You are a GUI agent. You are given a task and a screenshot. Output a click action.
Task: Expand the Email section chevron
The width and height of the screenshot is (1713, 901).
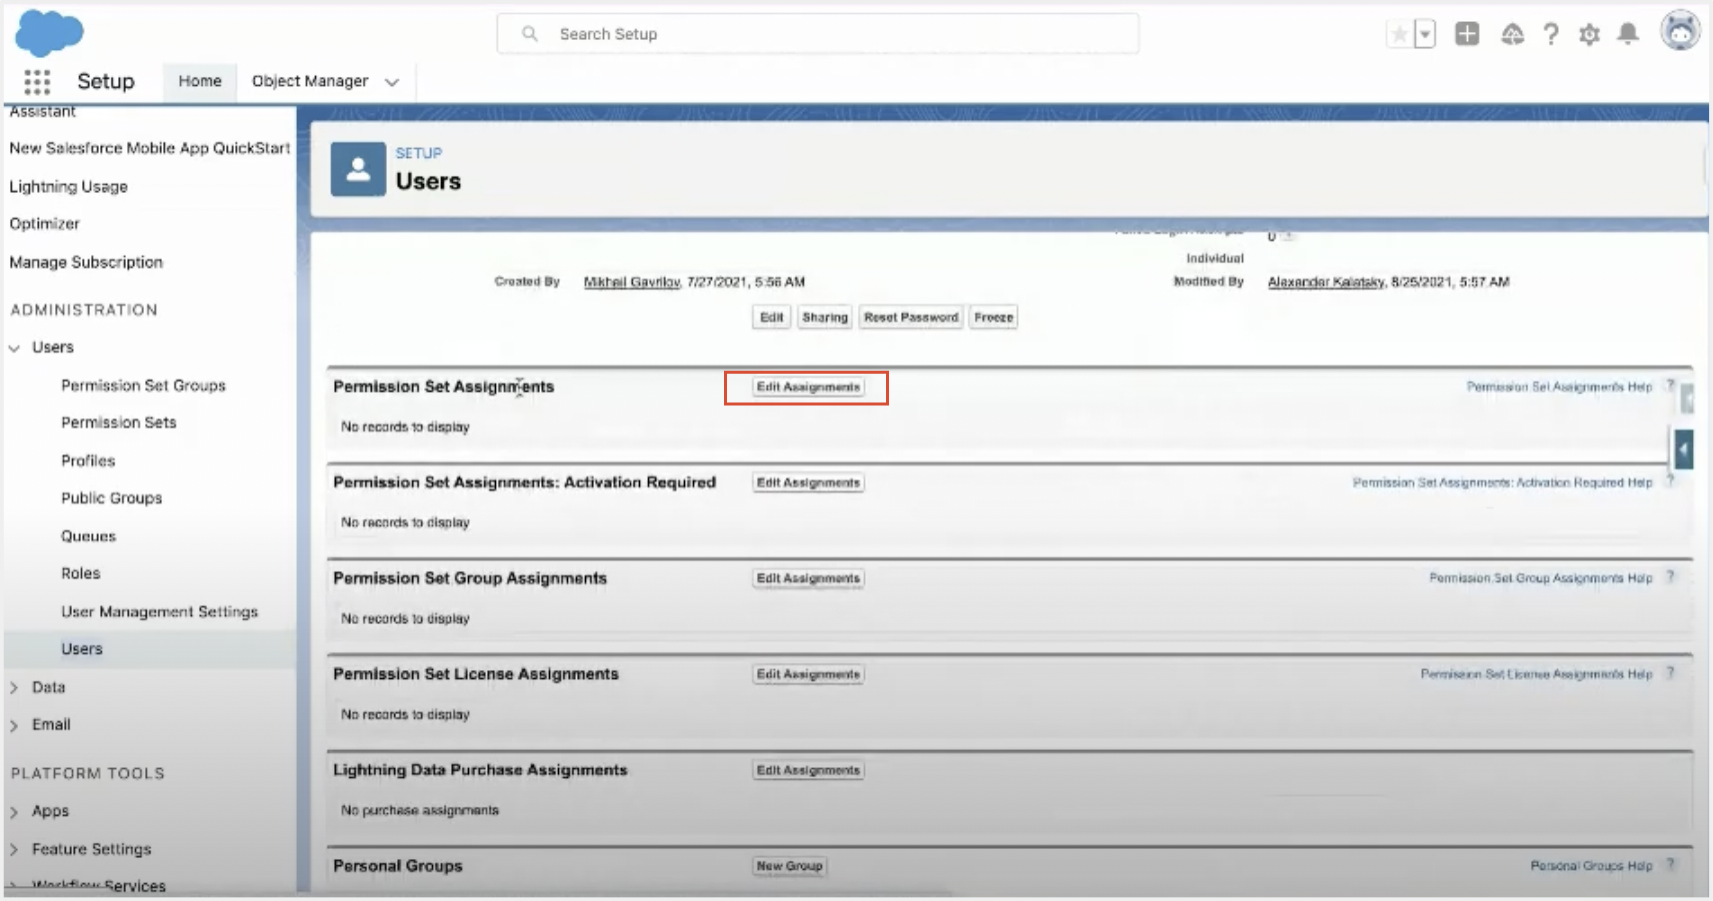click(x=14, y=725)
